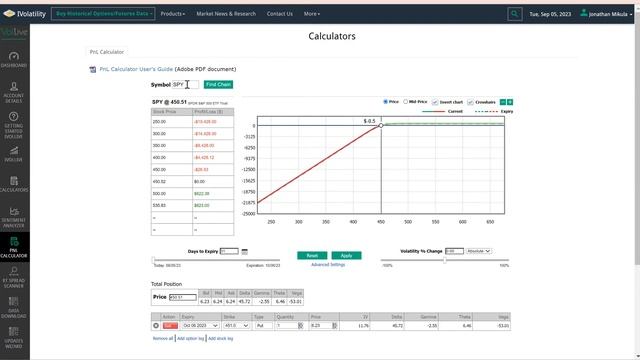Screen dimensions: 640x360
Task: Open the Jonathan Mikula account dropdown
Action: pyautogui.click(x=610, y=14)
